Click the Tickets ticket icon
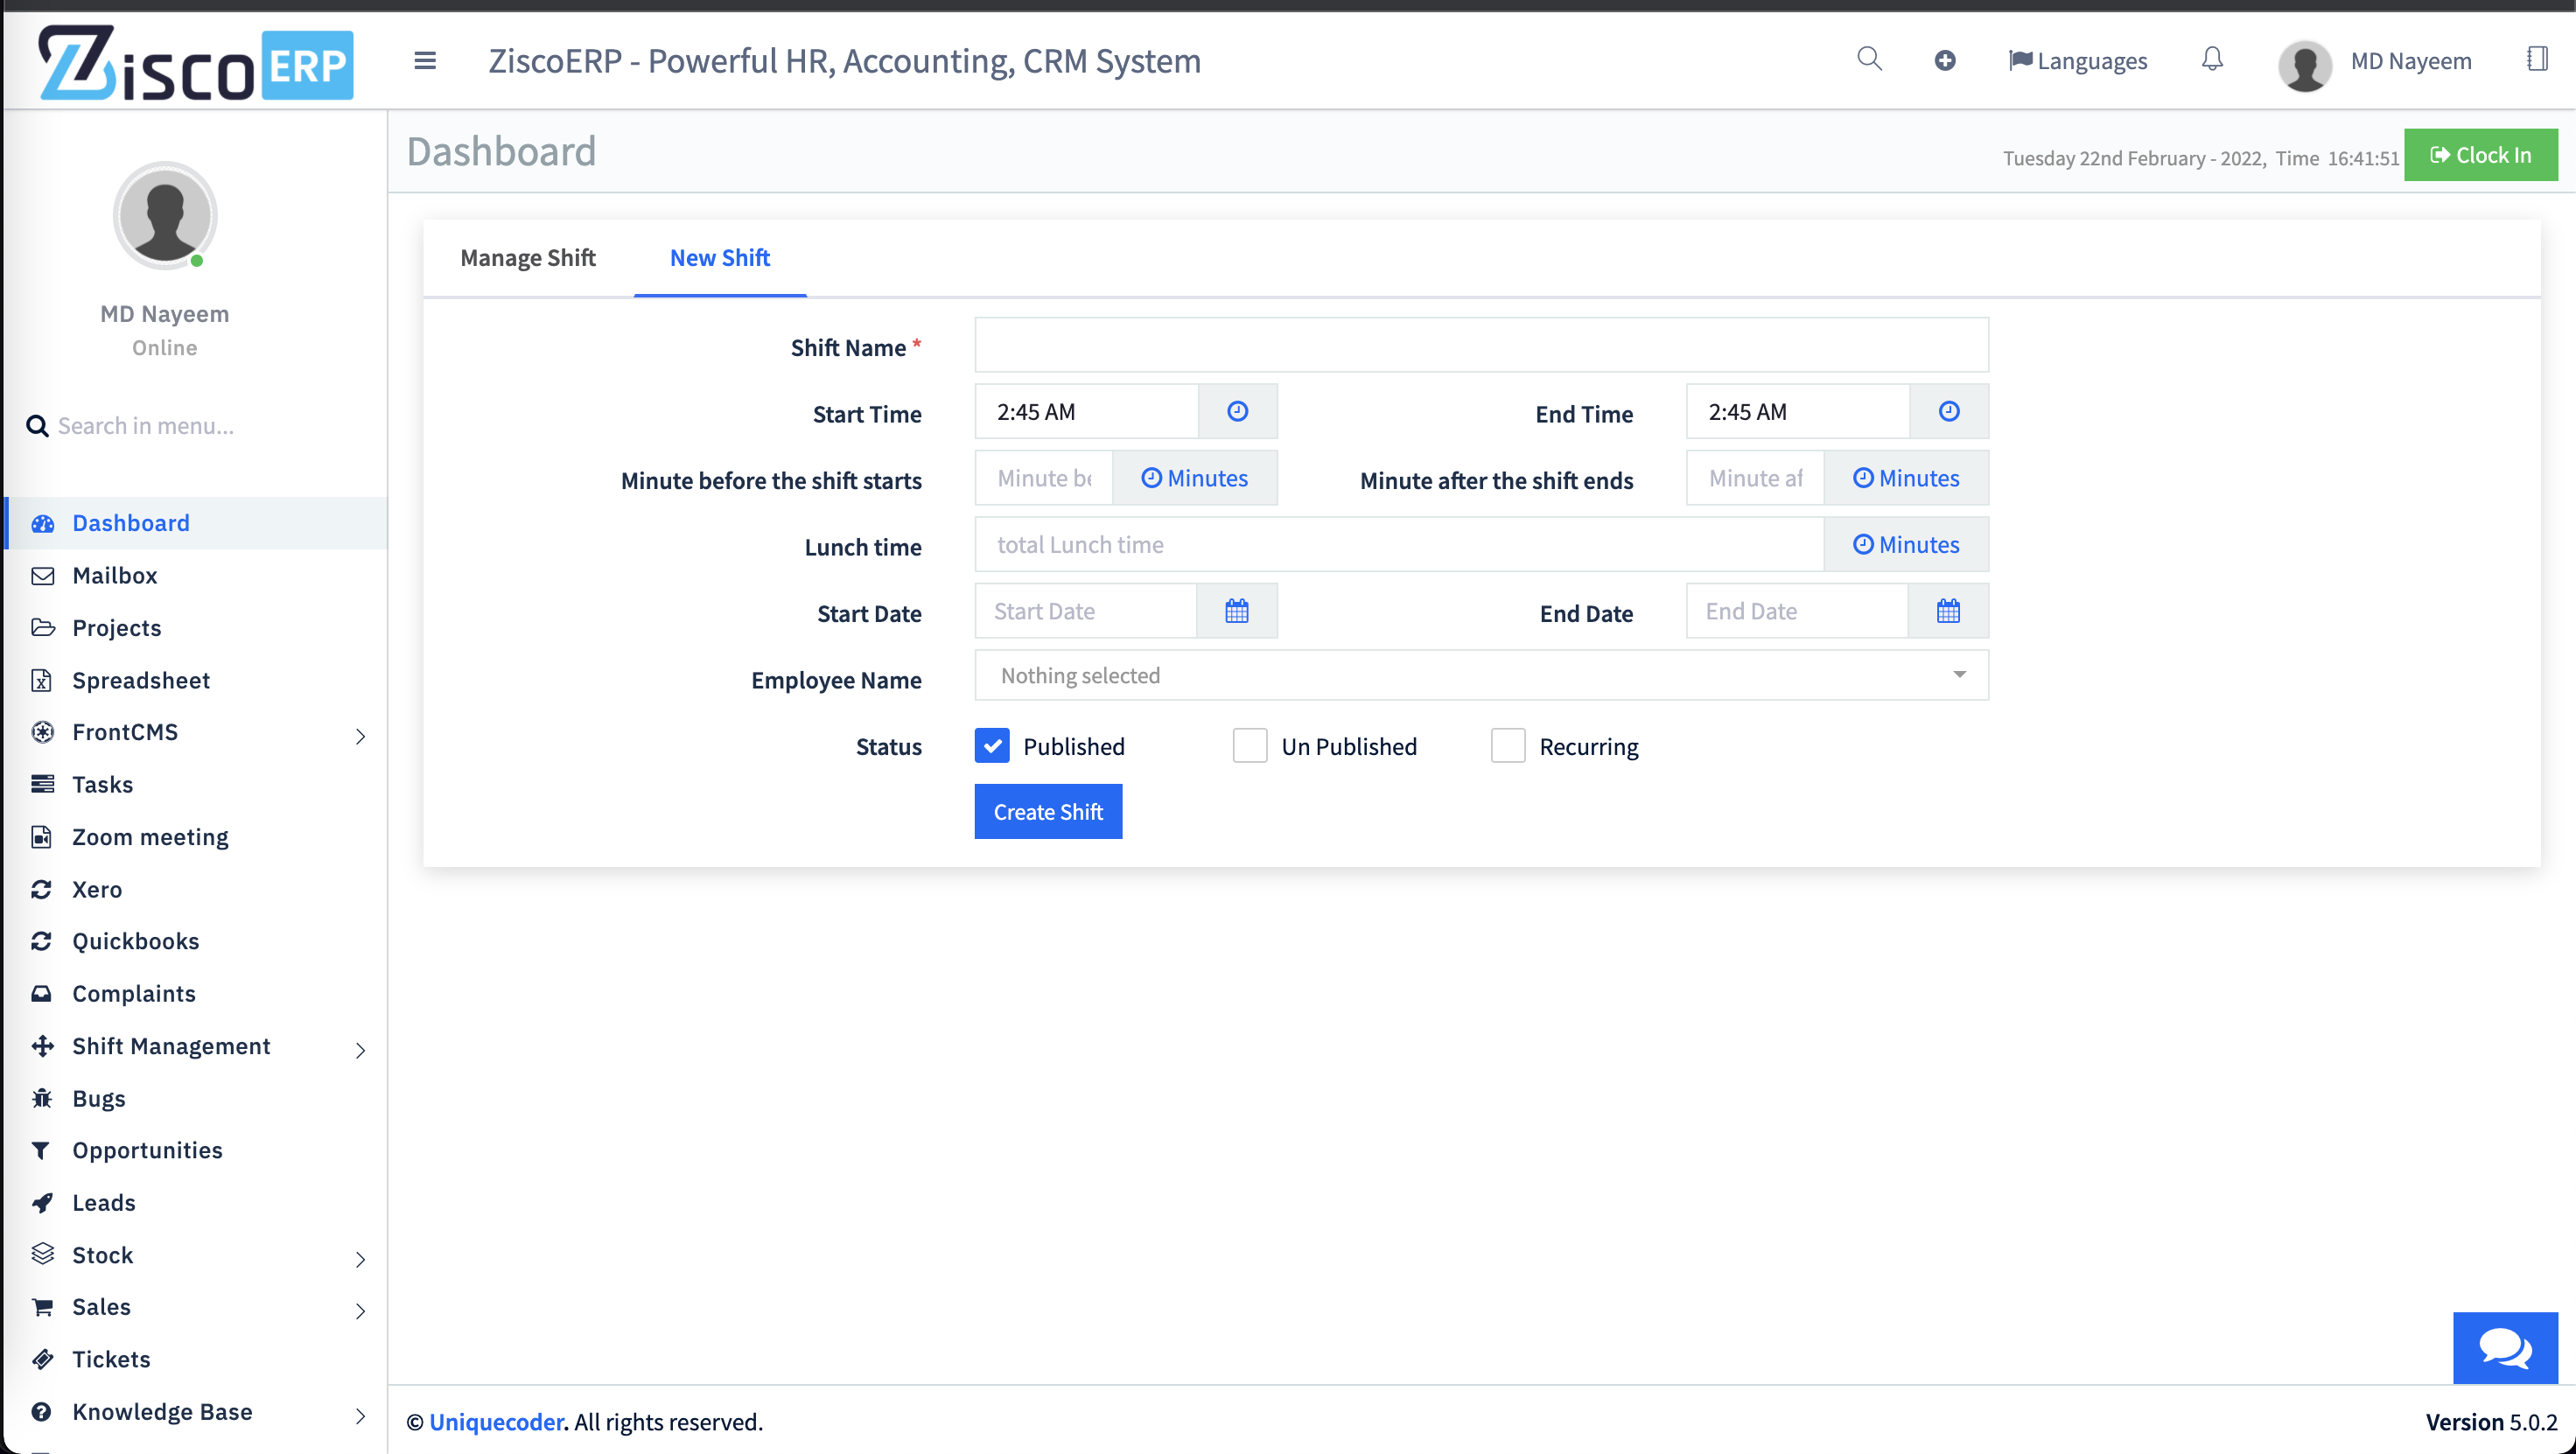The height and width of the screenshot is (1454, 2576). [41, 1359]
